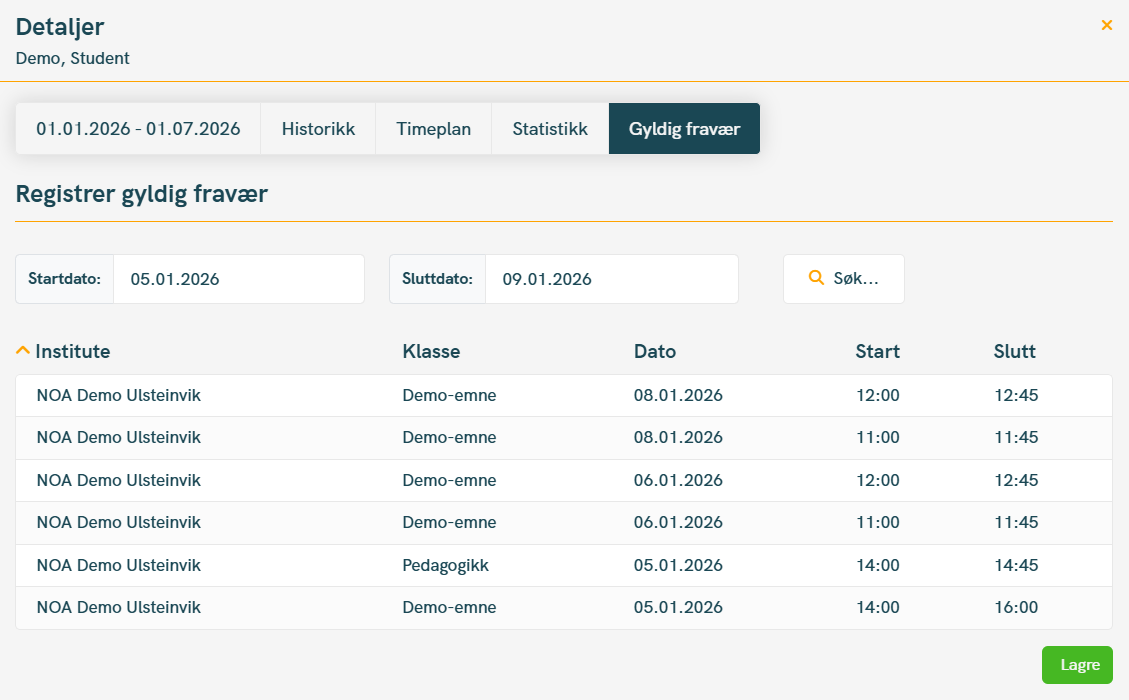Open the date range tab 01.01.2026 - 01.07.2026

coord(138,129)
